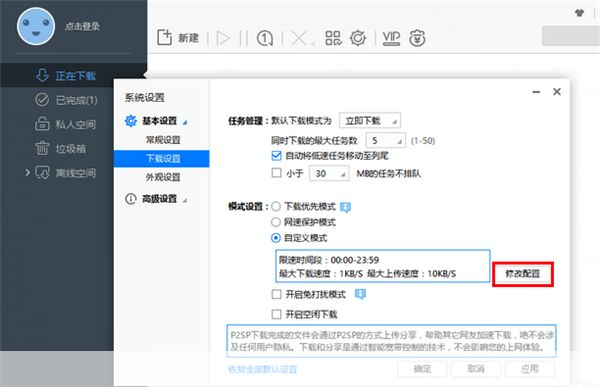Click the 取消 button
The image size is (600, 387).
476,369
